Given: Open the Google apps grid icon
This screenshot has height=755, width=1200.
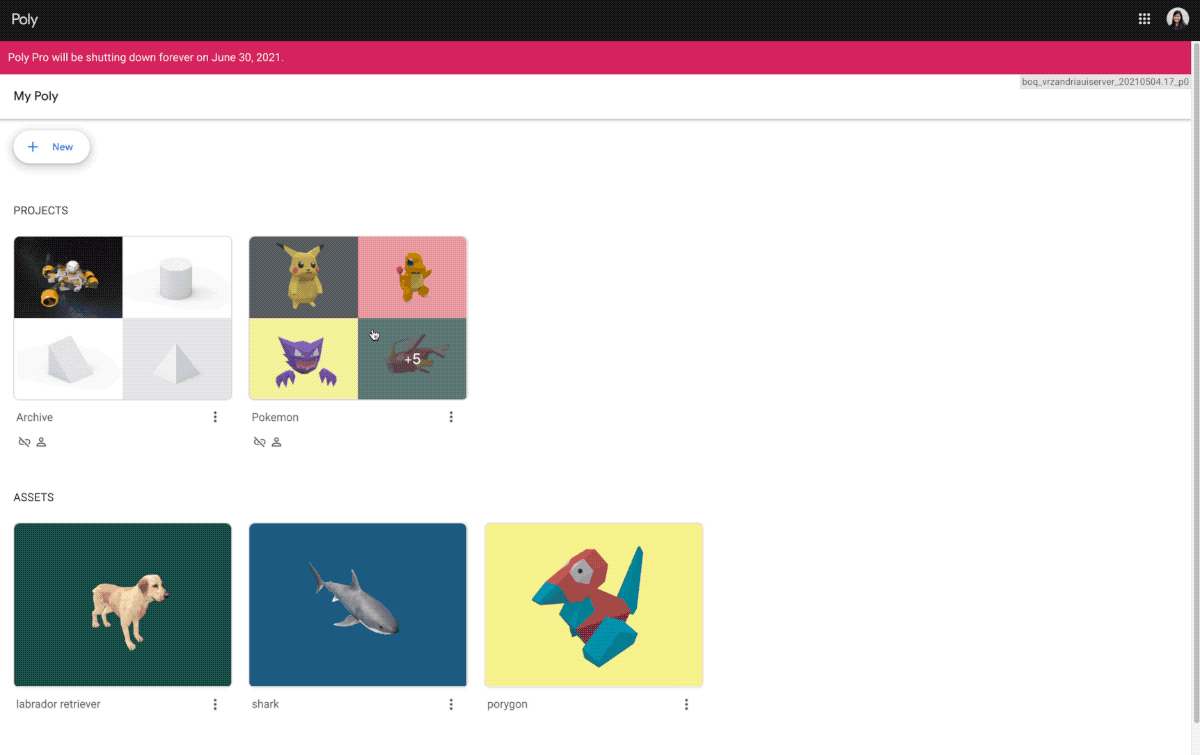Looking at the screenshot, I should coord(1145,19).
